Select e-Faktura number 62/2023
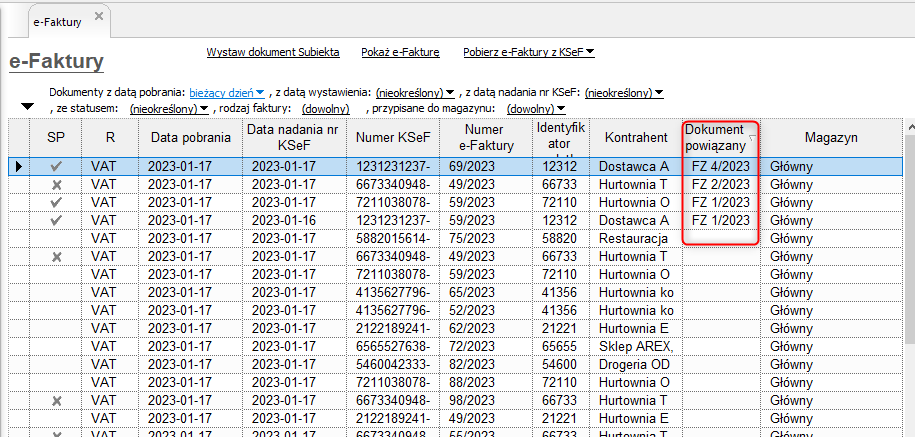 click(488, 329)
